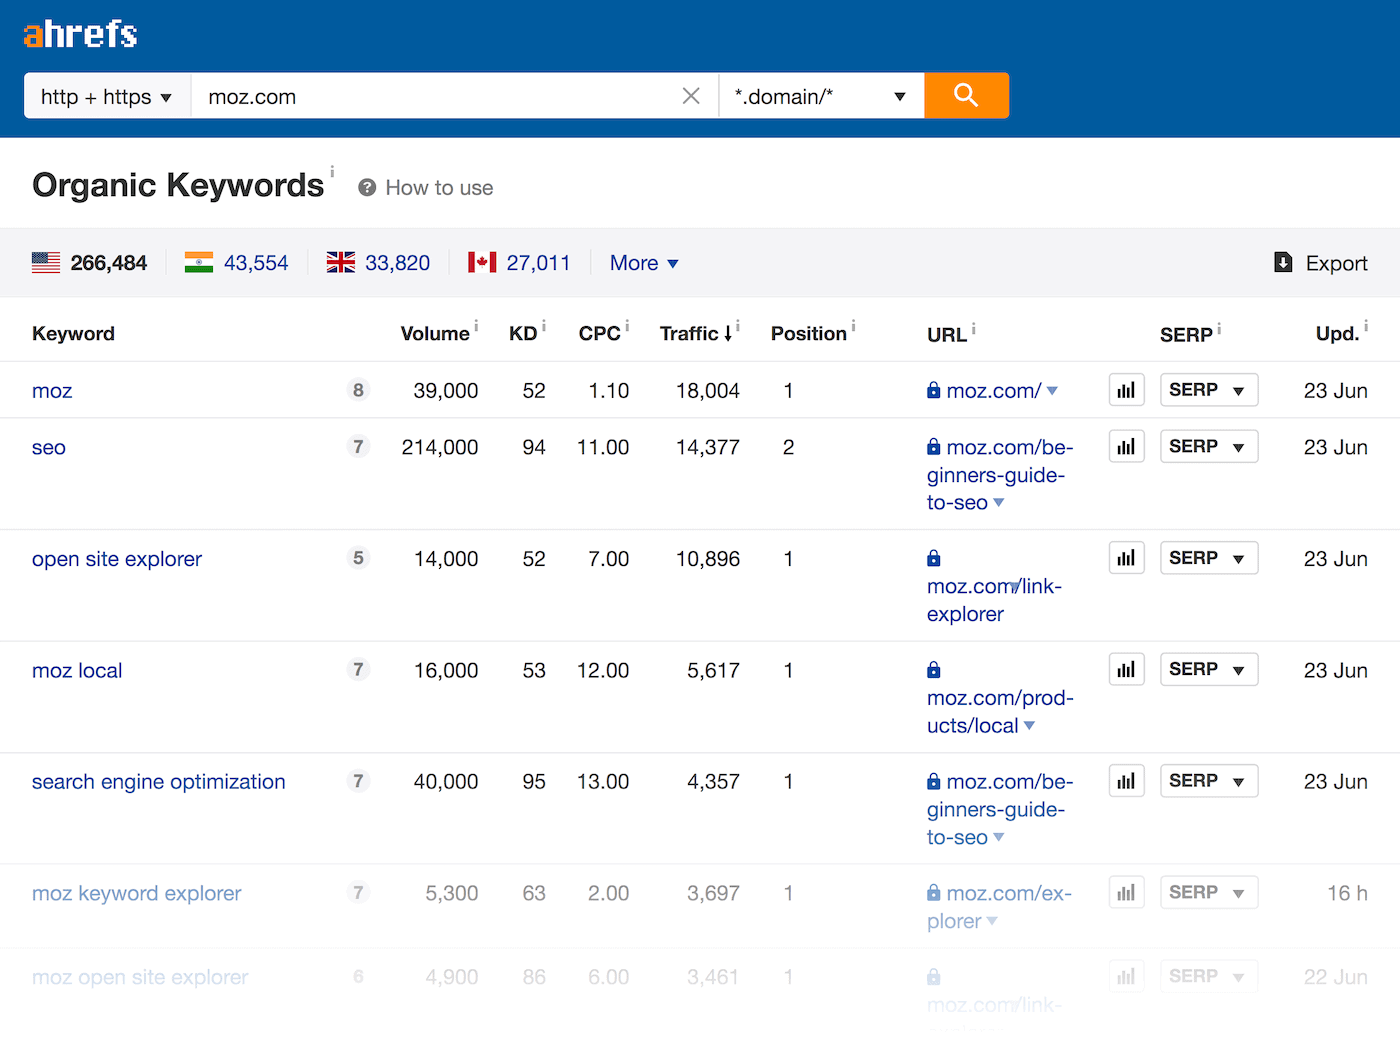Click the 18,004 traffic value
The width and height of the screenshot is (1400, 1052).
pyautogui.click(x=708, y=391)
